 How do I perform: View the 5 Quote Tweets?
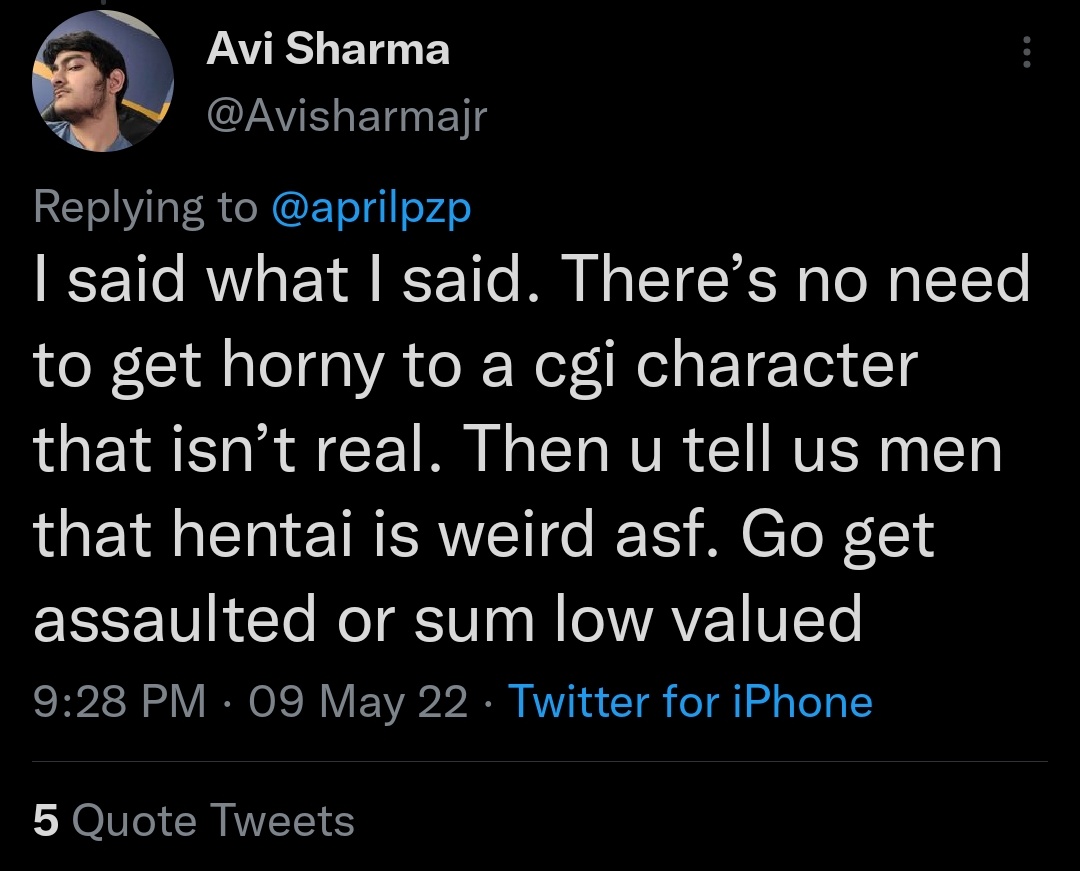pyautogui.click(x=194, y=820)
